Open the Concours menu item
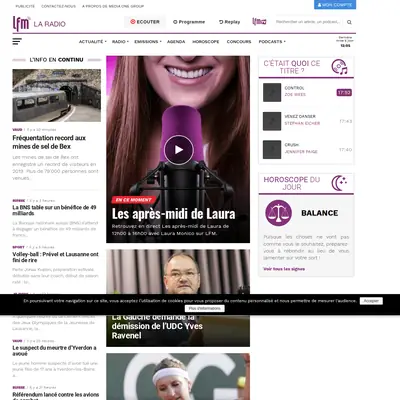Image resolution: width=400 pixels, height=400 pixels. point(239,42)
